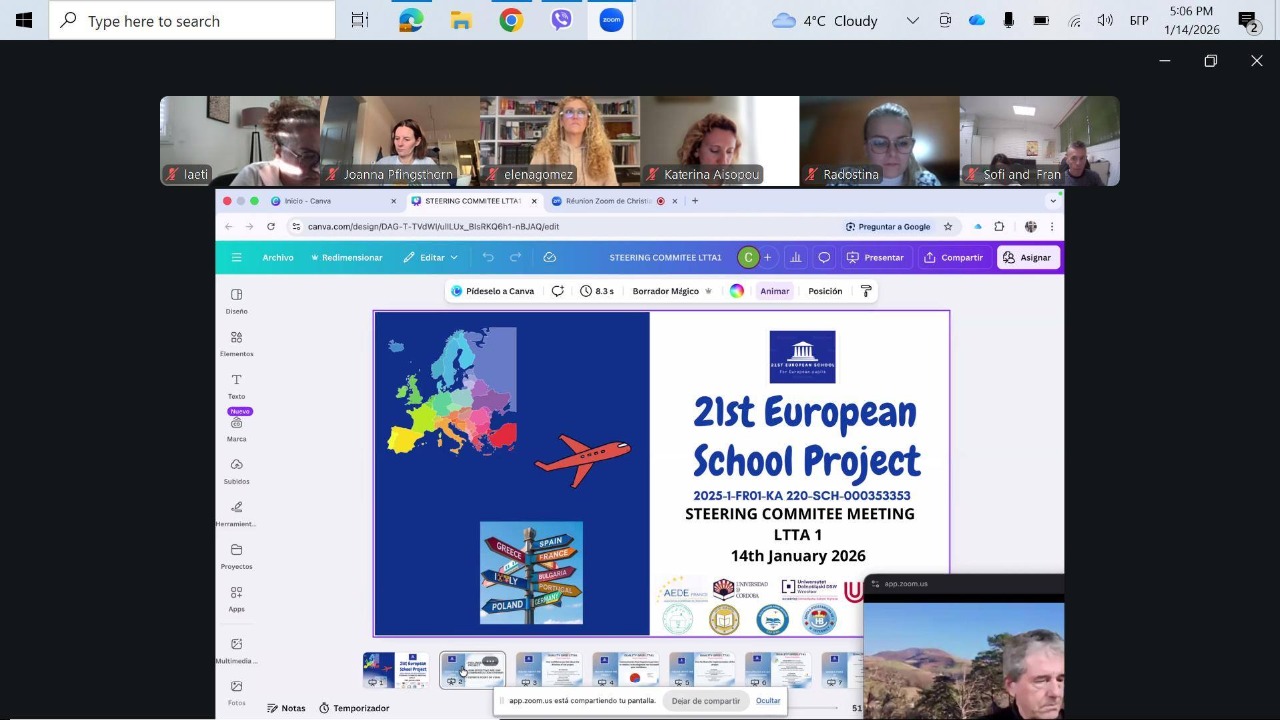Image resolution: width=1280 pixels, height=720 pixels.
Task: Open the Archivo menu
Action: tap(278, 258)
